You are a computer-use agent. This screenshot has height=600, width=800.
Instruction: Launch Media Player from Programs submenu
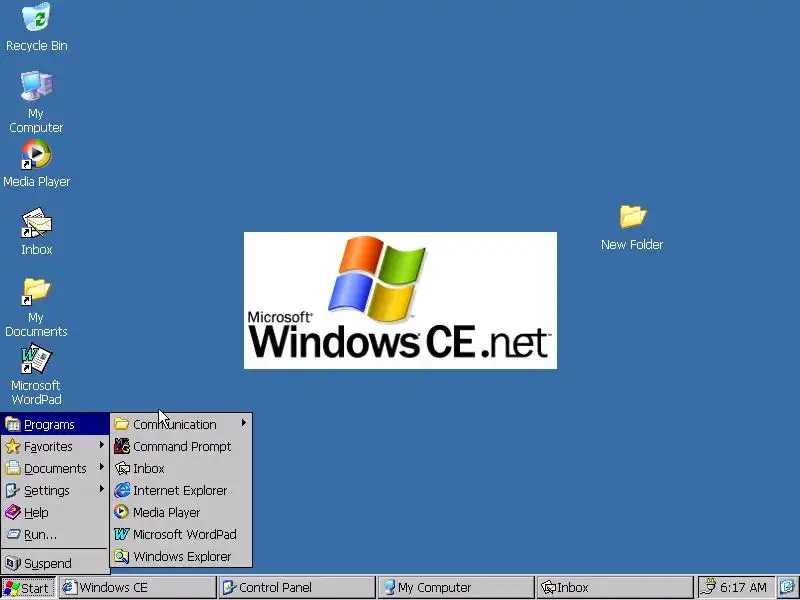181,512
